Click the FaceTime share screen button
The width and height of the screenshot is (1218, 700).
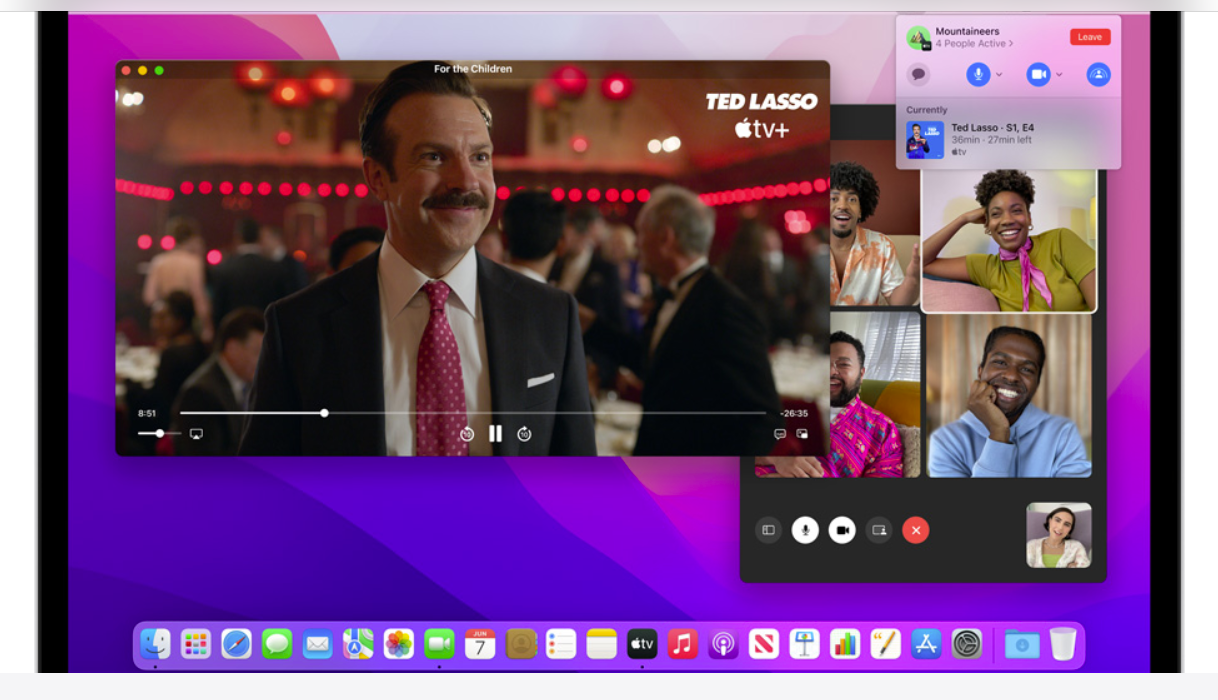[879, 530]
